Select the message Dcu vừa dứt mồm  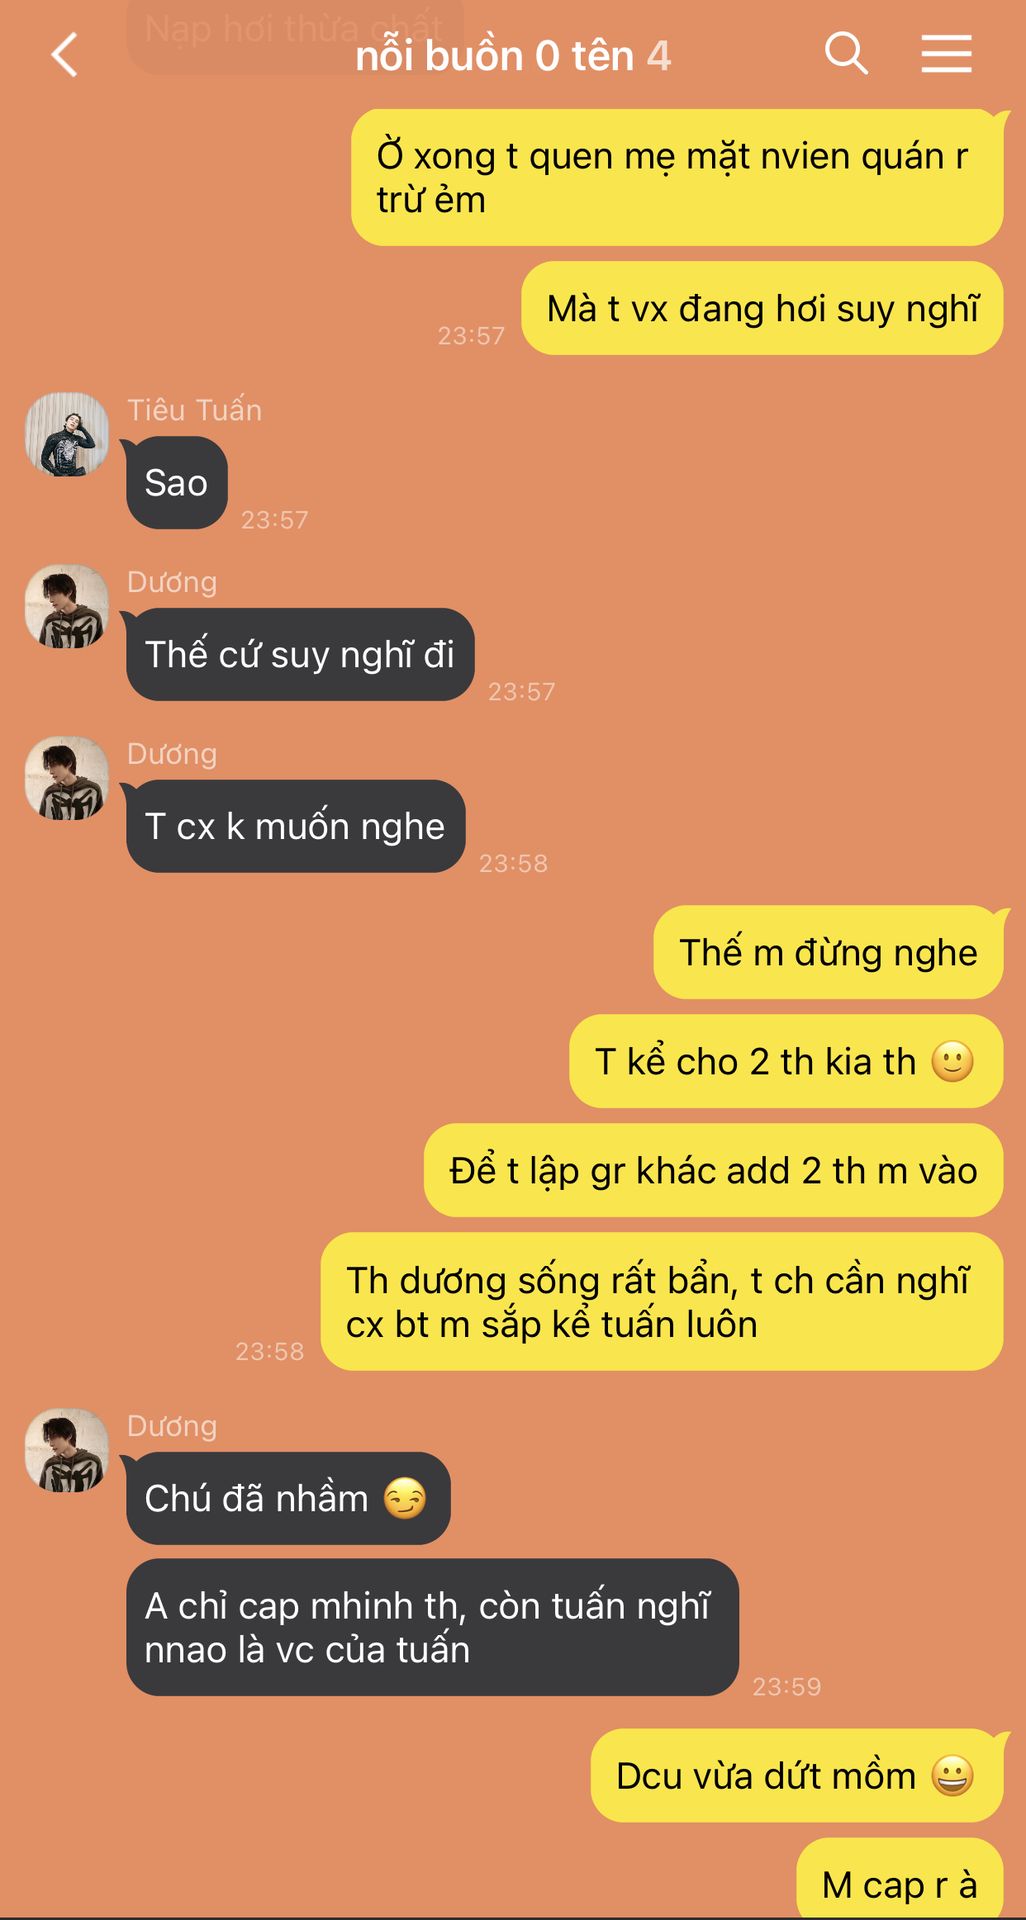coord(797,1775)
